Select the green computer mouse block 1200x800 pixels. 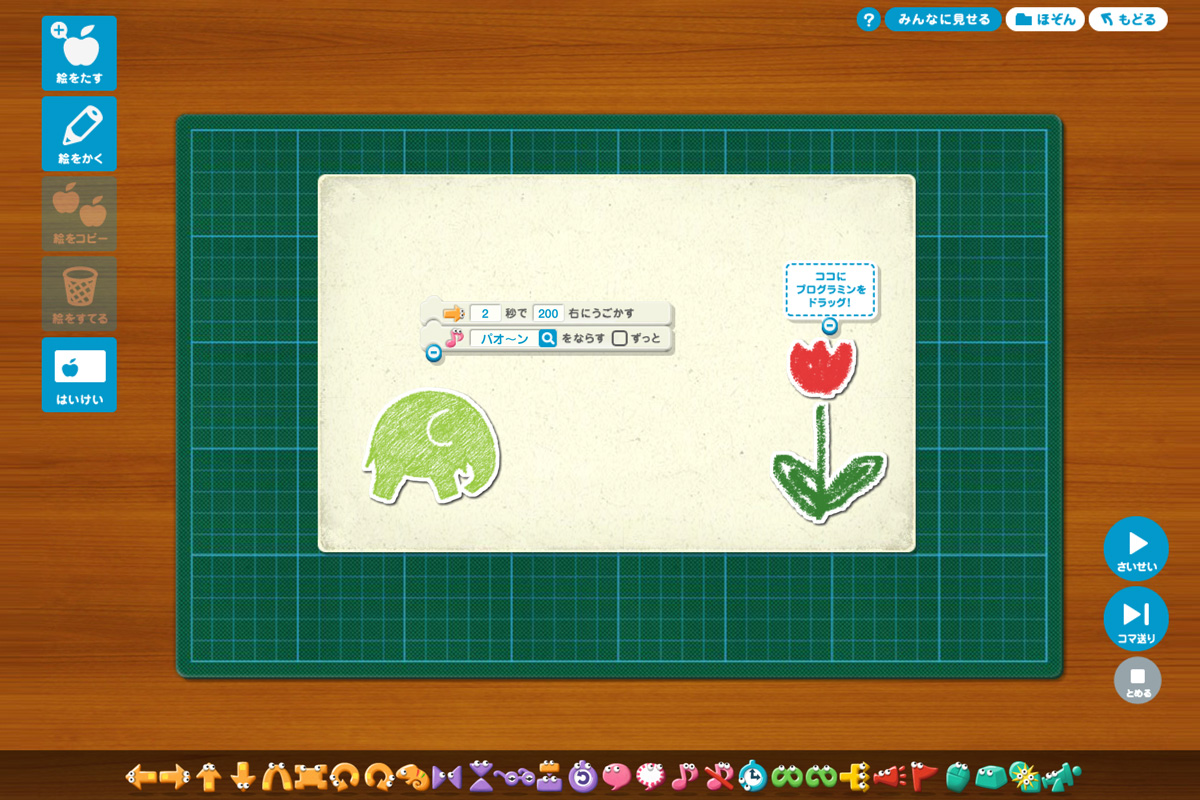point(957,775)
